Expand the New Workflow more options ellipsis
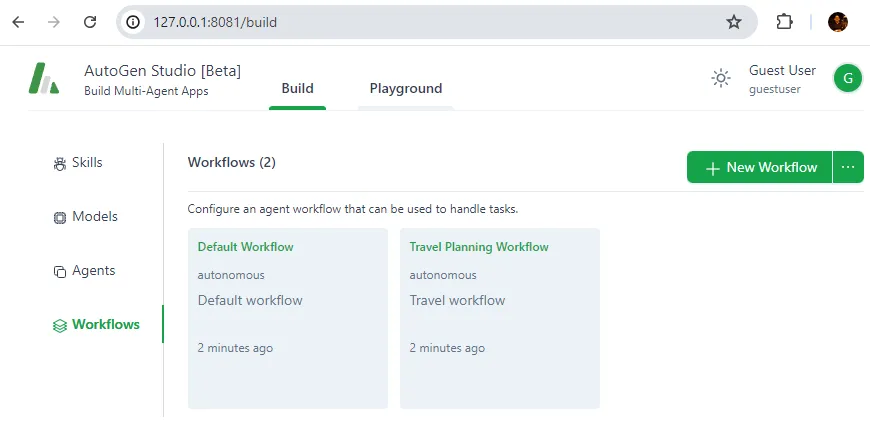870x422 pixels. point(848,167)
